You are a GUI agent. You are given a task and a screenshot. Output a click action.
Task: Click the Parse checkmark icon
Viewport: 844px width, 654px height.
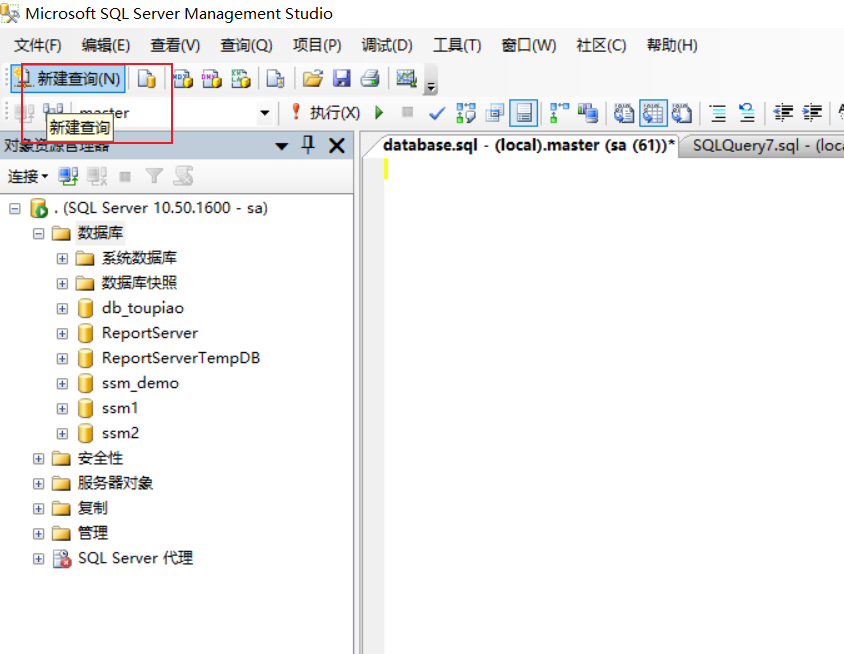point(437,113)
